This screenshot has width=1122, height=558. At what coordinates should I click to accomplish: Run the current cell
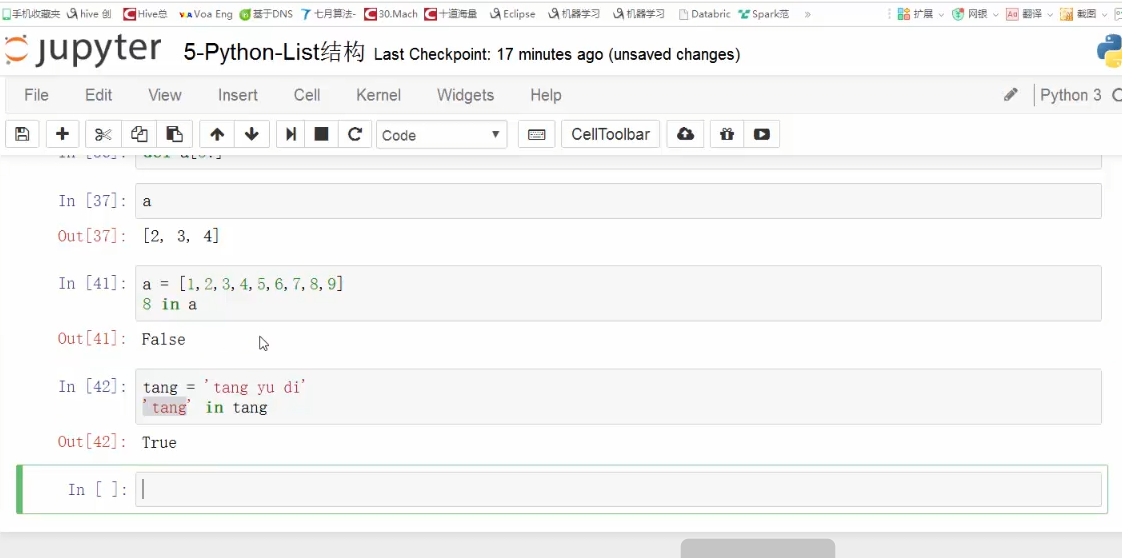click(x=291, y=134)
